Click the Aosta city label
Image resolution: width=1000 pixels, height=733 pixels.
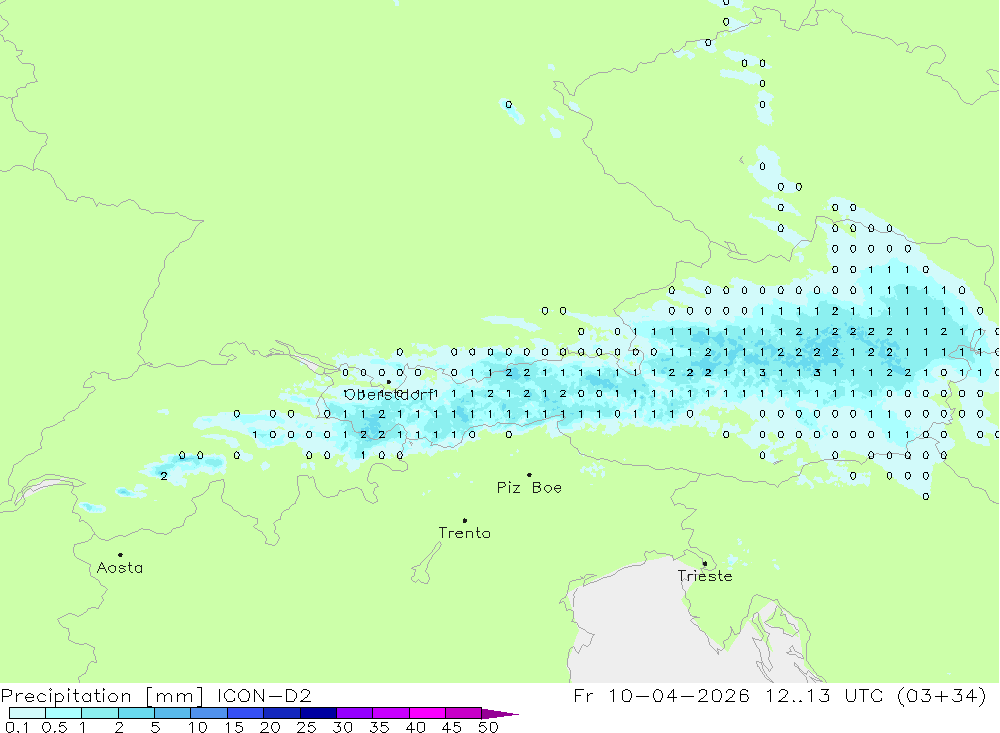pos(120,568)
